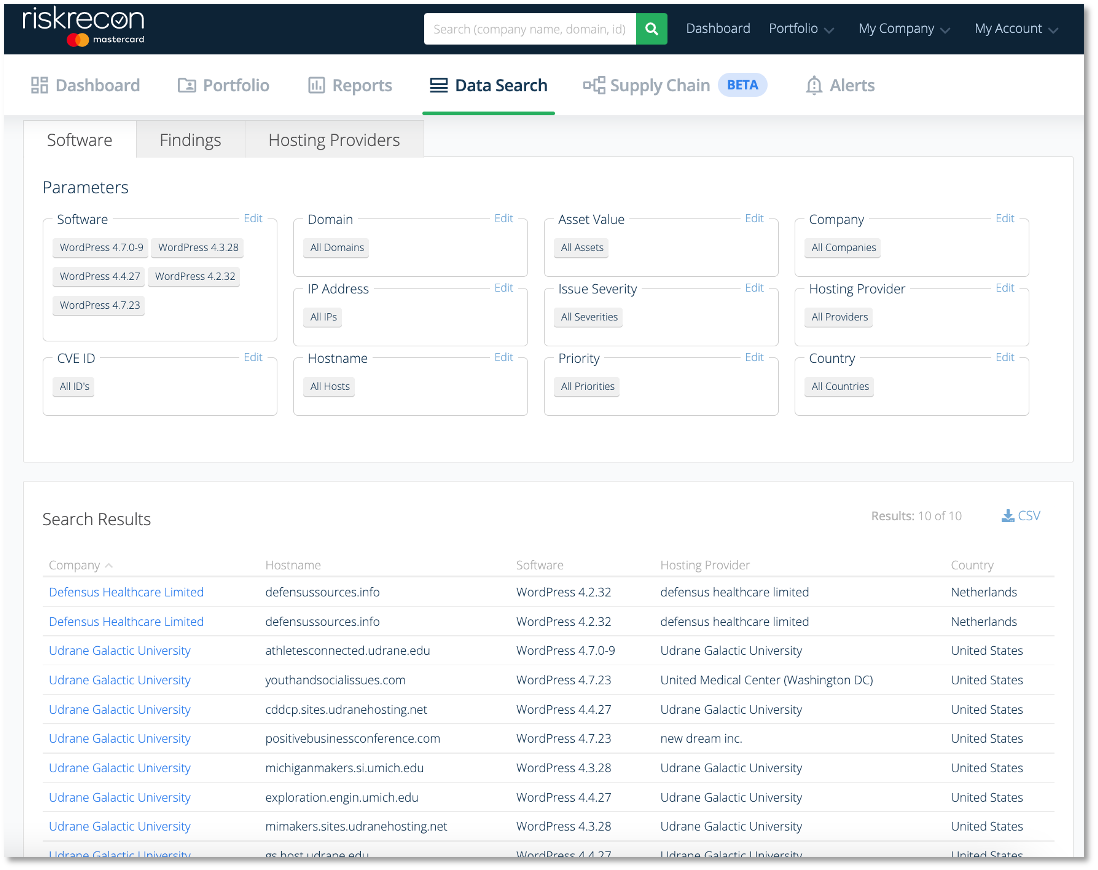
Task: Click the Portfolio briefcase icon in the navigation
Action: click(x=187, y=86)
